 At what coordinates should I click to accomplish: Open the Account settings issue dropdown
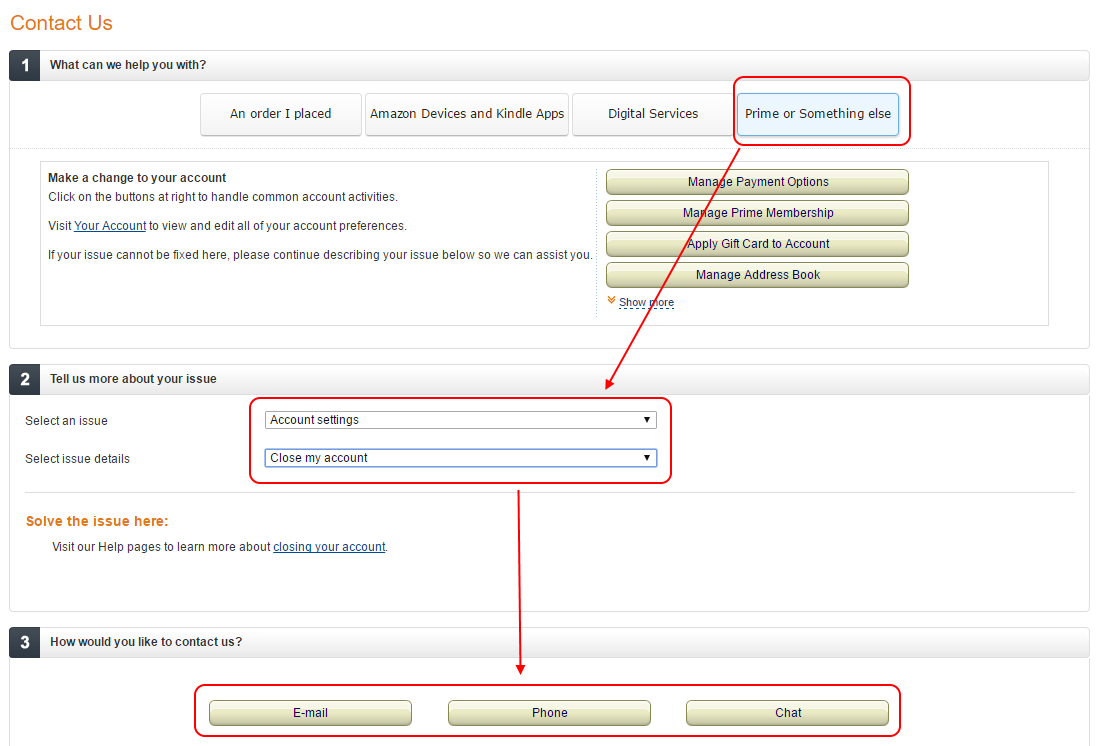(x=460, y=420)
